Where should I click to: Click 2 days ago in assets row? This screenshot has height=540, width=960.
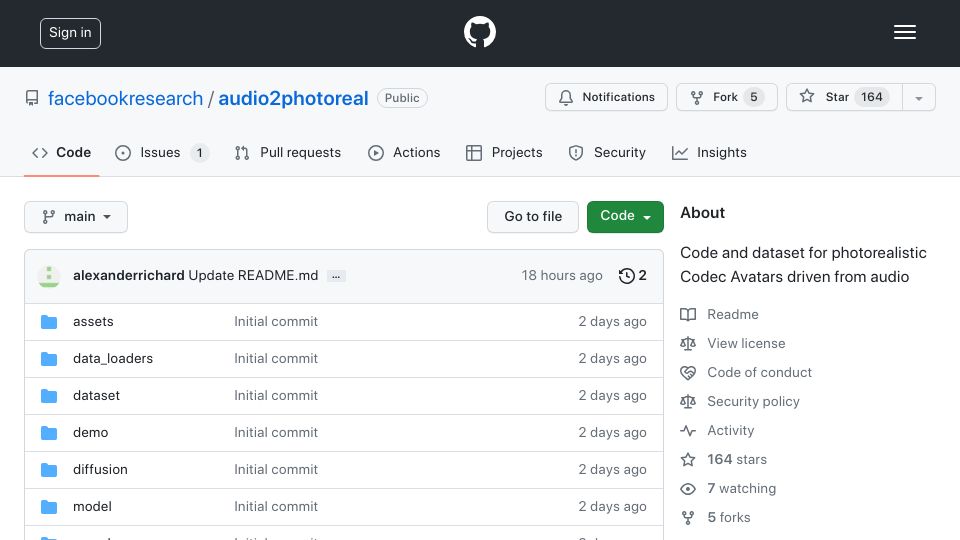612,321
